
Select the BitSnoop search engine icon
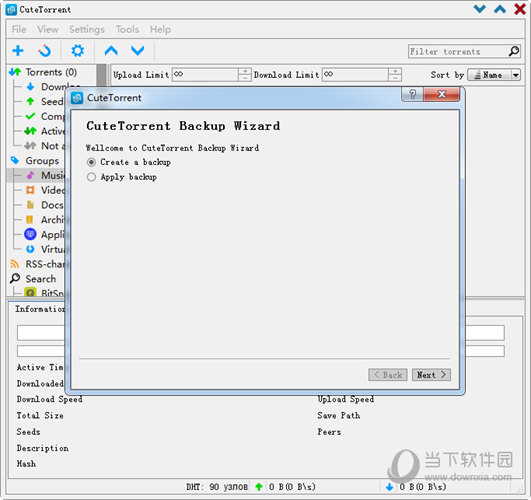point(30,292)
